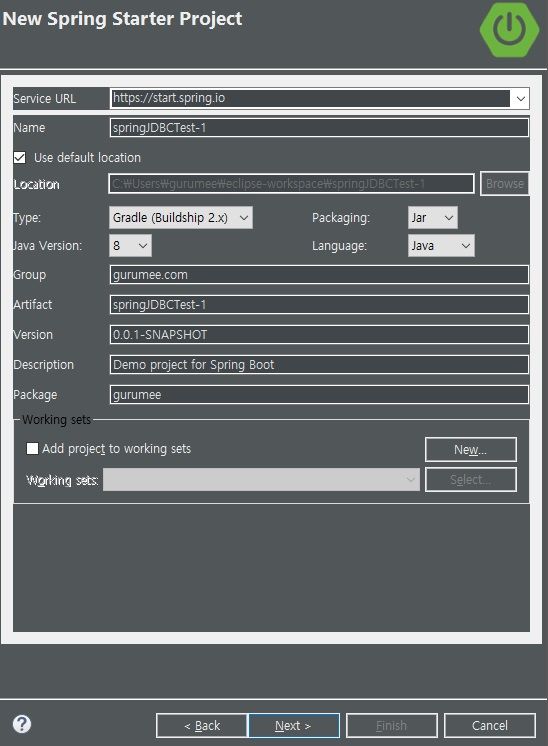Click the Select... working sets button

[x=470, y=480]
